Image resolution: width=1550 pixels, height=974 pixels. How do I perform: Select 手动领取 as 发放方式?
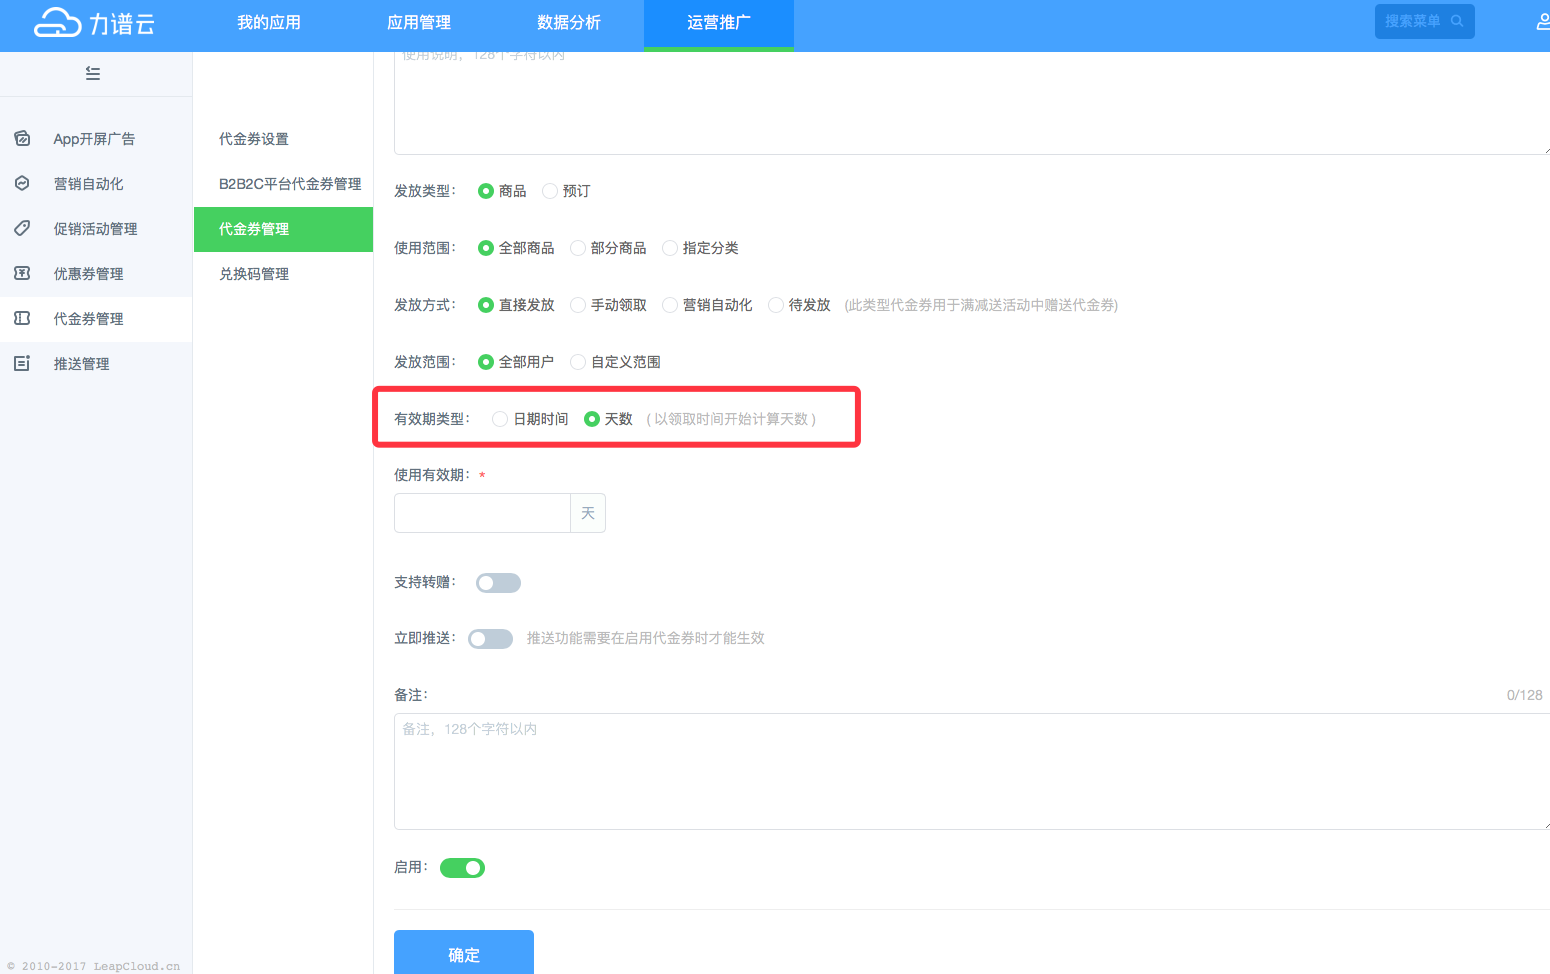pos(578,305)
